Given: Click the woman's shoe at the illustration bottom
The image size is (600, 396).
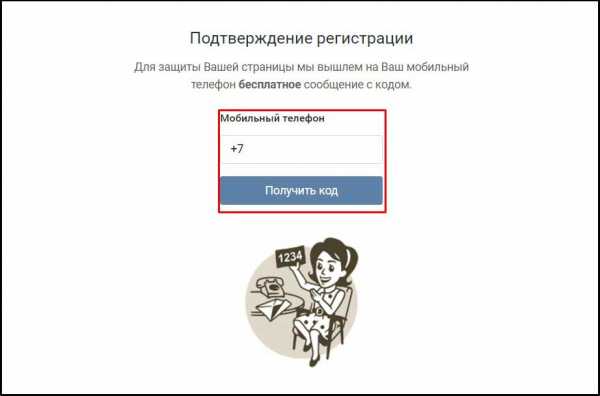Looking at the screenshot, I should click(315, 361).
